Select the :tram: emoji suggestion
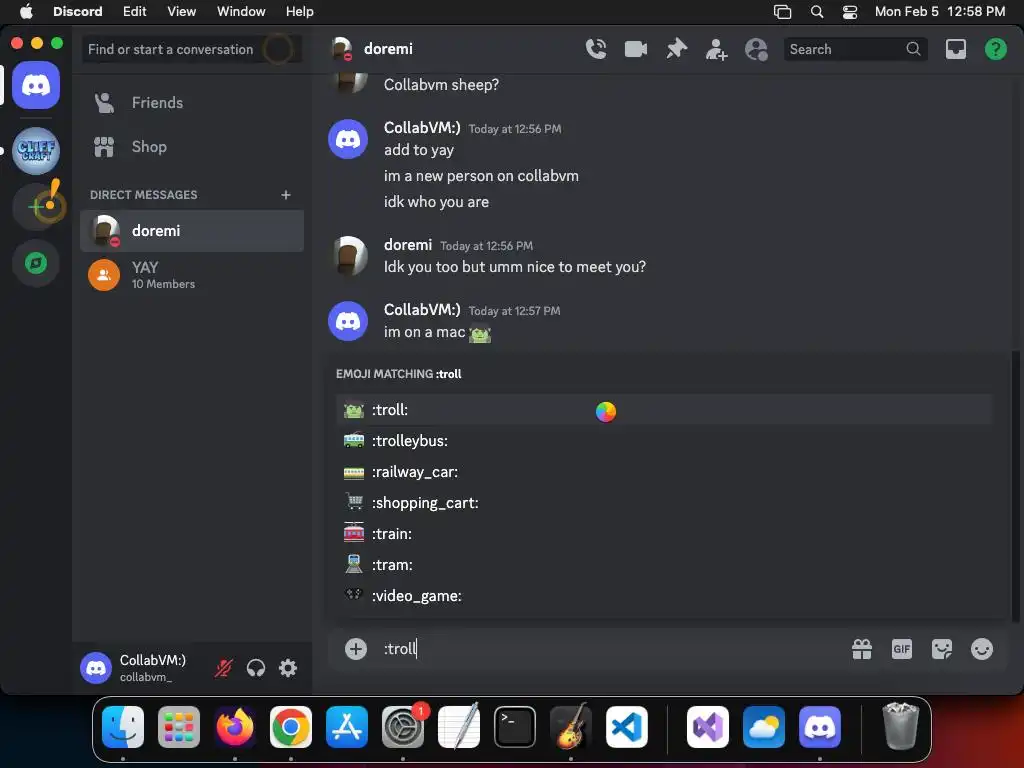The width and height of the screenshot is (1024, 768). 664,565
